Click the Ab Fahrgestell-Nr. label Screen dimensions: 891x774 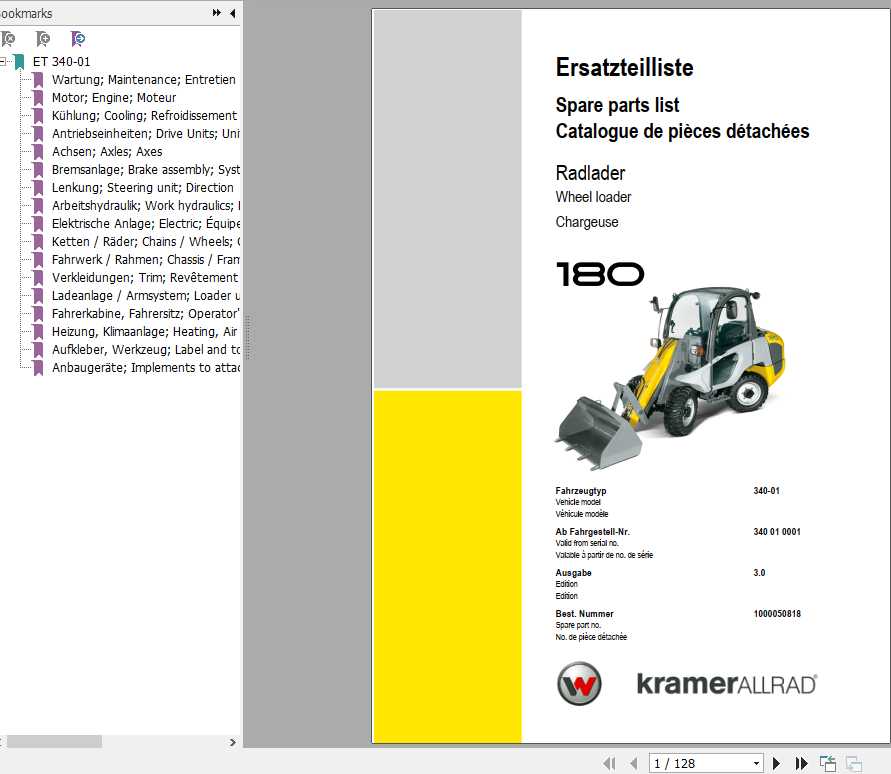point(593,532)
